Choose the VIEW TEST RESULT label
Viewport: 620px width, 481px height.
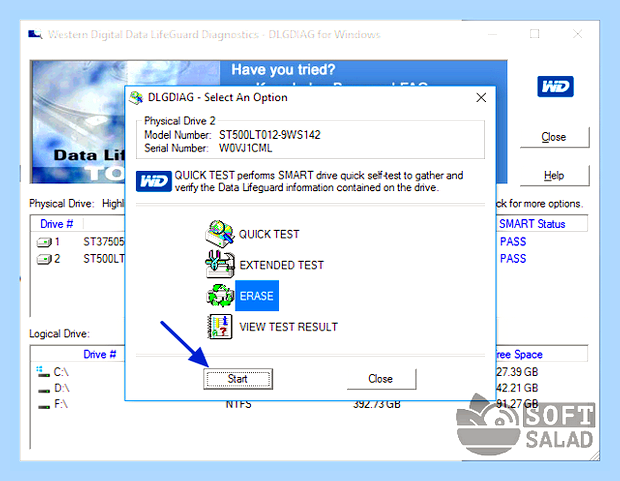coord(288,327)
